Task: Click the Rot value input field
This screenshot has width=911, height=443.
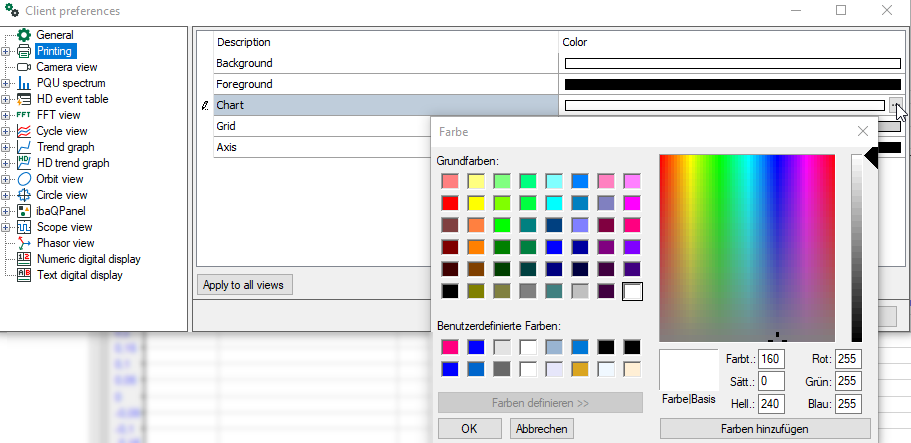Action: [848, 359]
